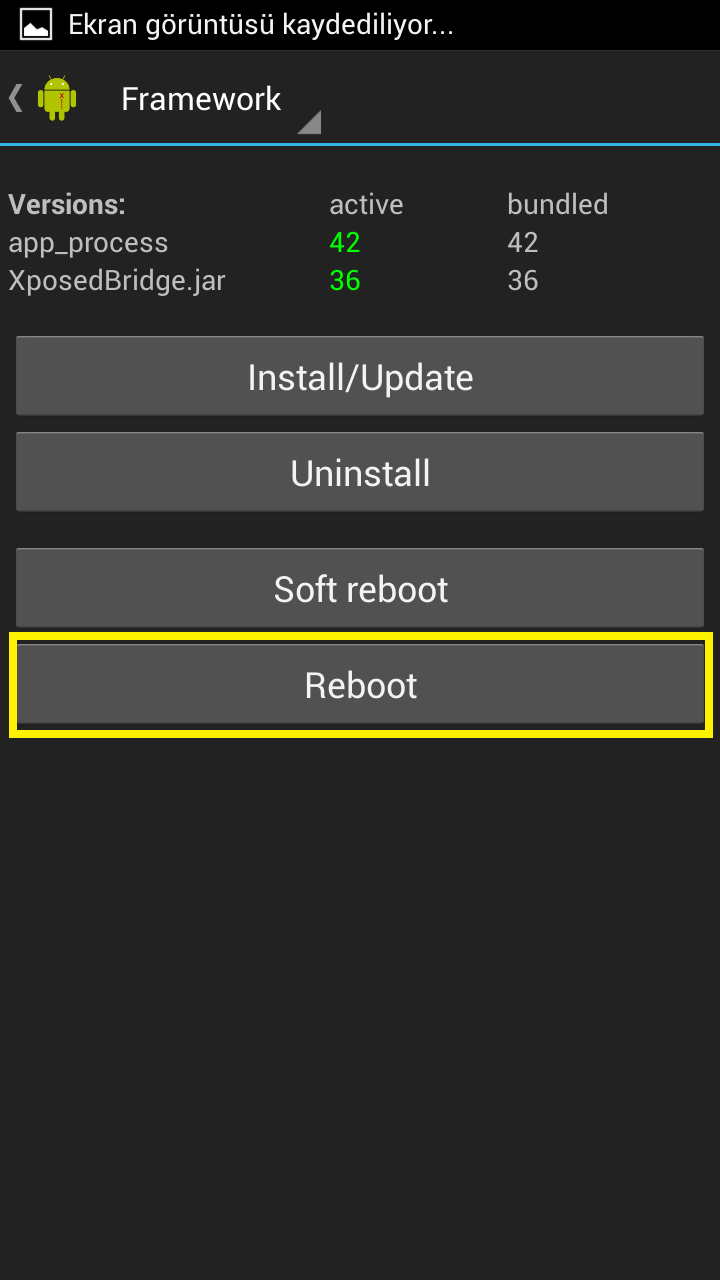Screen dimensions: 720x1280
Task: Tap the 'Ekran görüntüsü kaydediliyor' notification text
Action: [x=261, y=25]
